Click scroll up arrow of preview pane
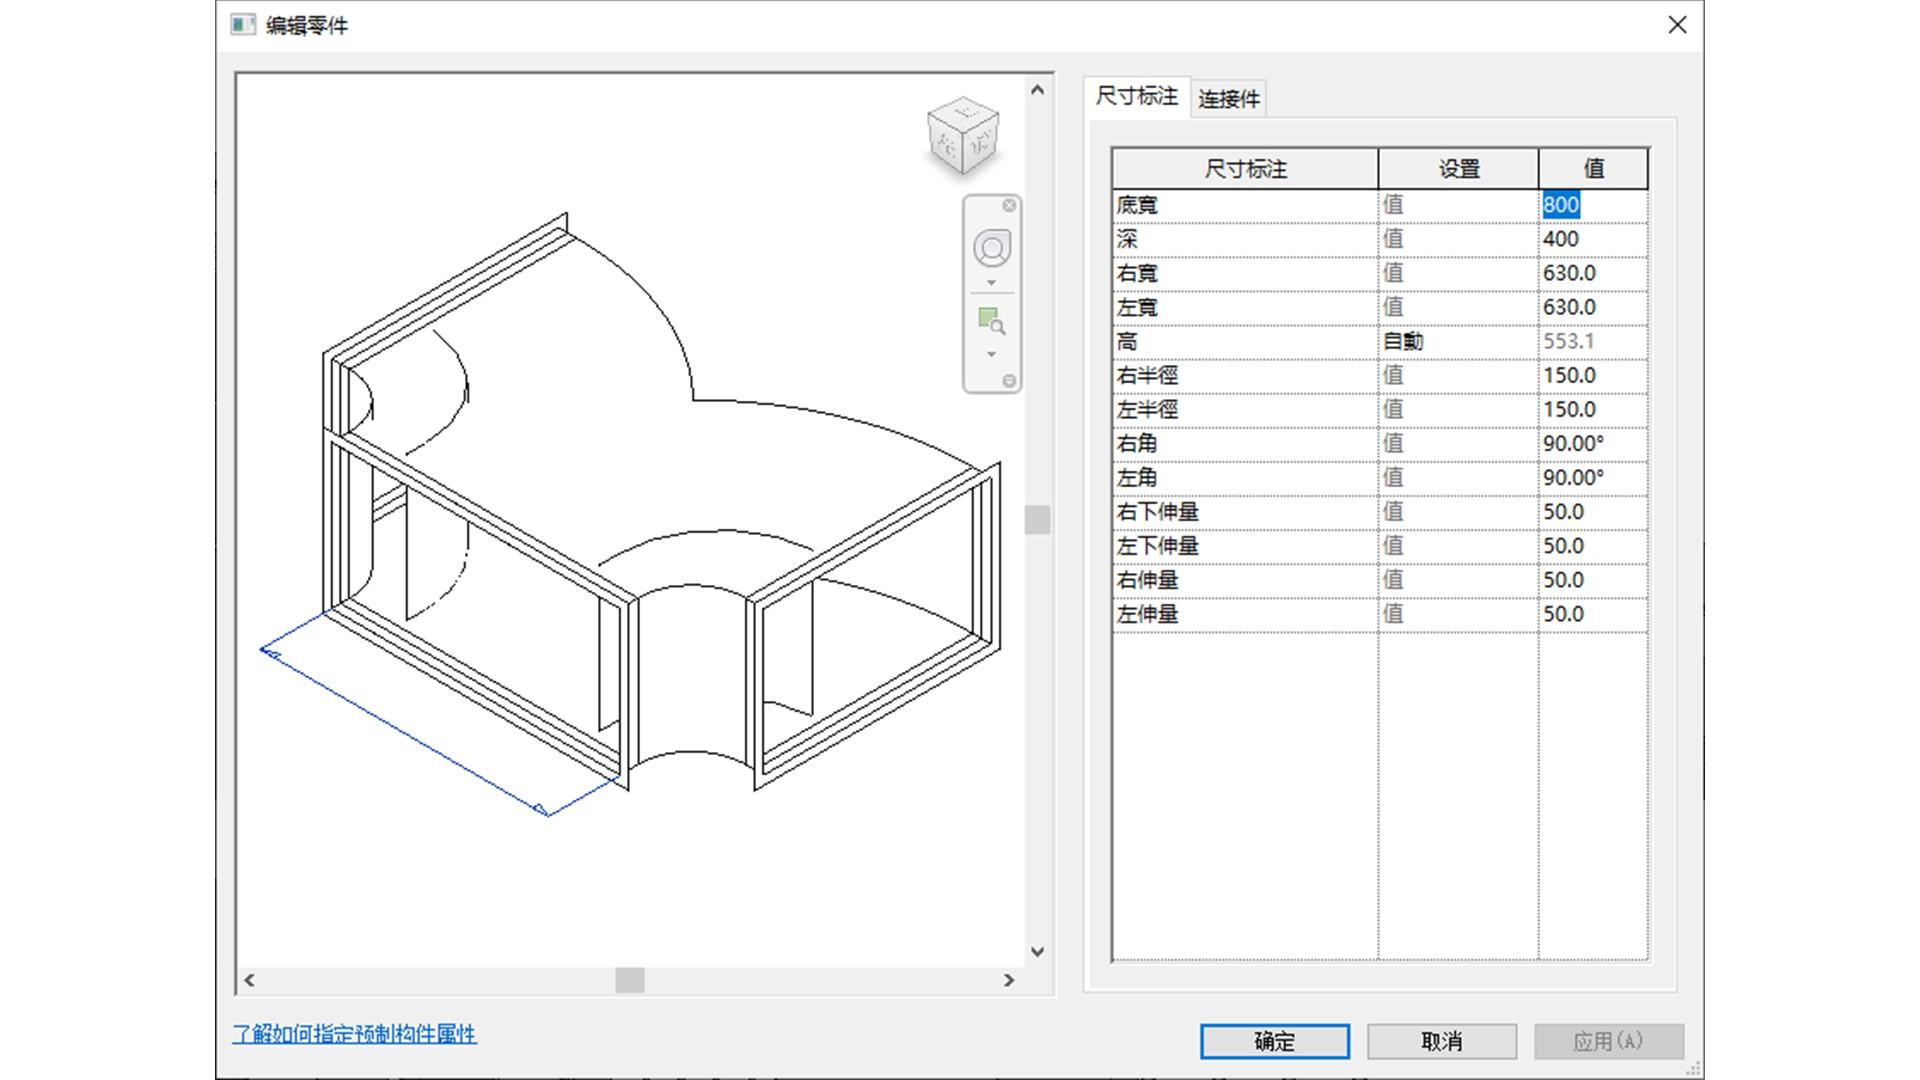1920x1080 pixels. [x=1037, y=90]
